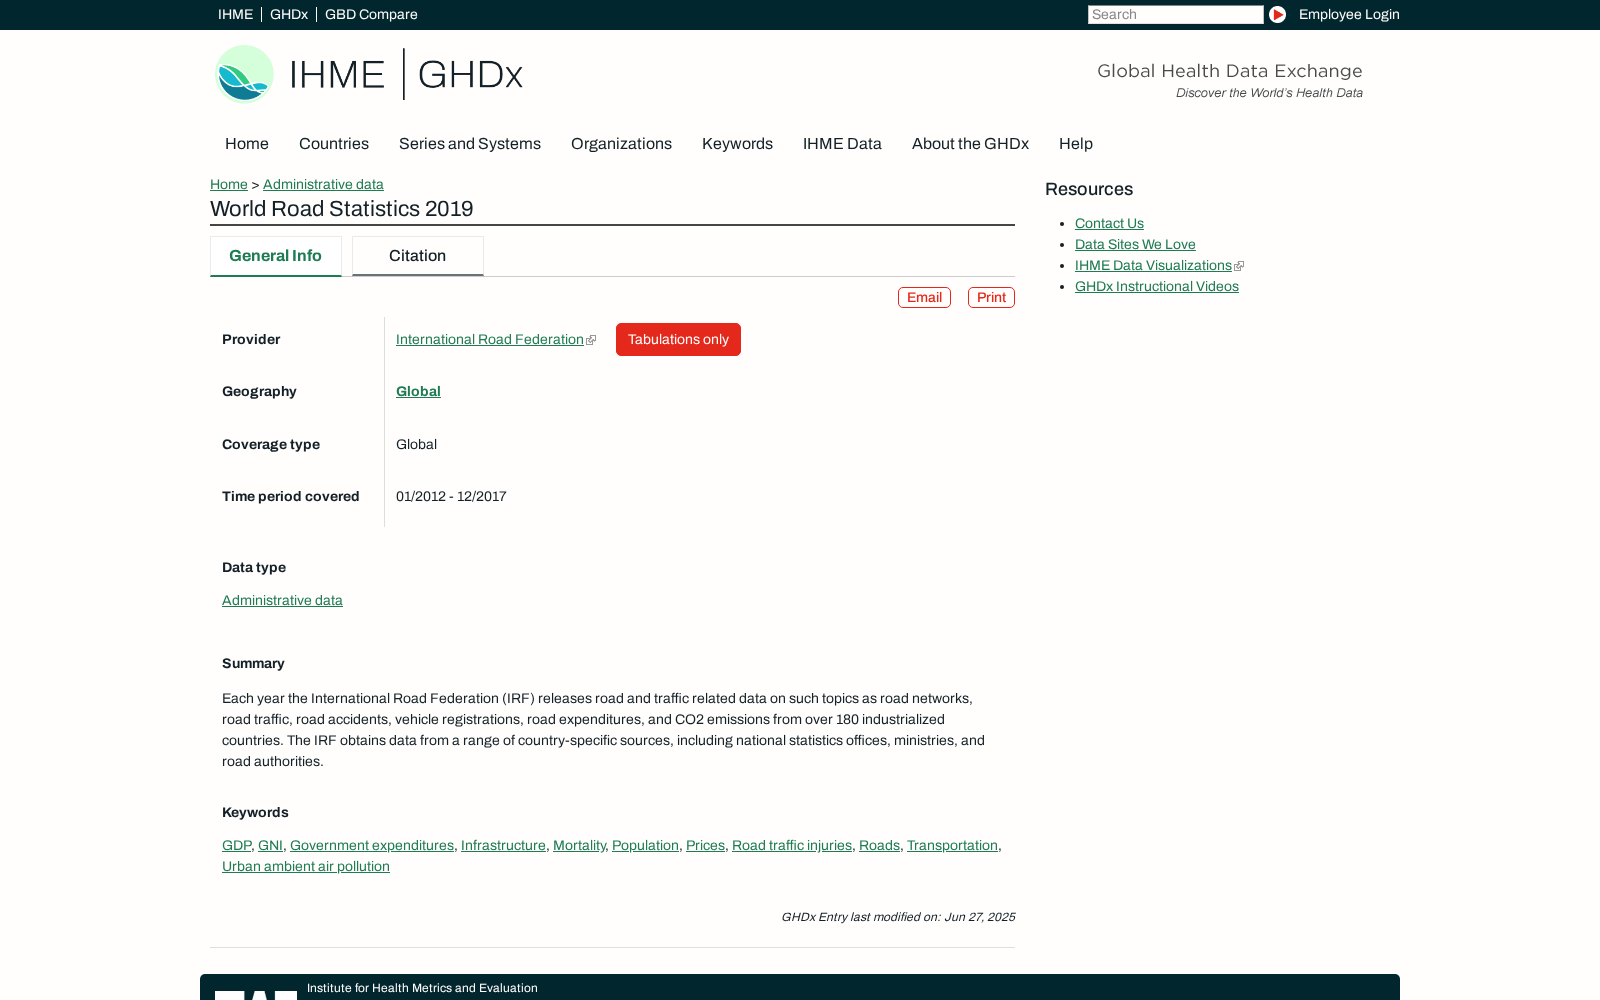Open the About the GHDx menu
1600x1000 pixels.
(970, 143)
